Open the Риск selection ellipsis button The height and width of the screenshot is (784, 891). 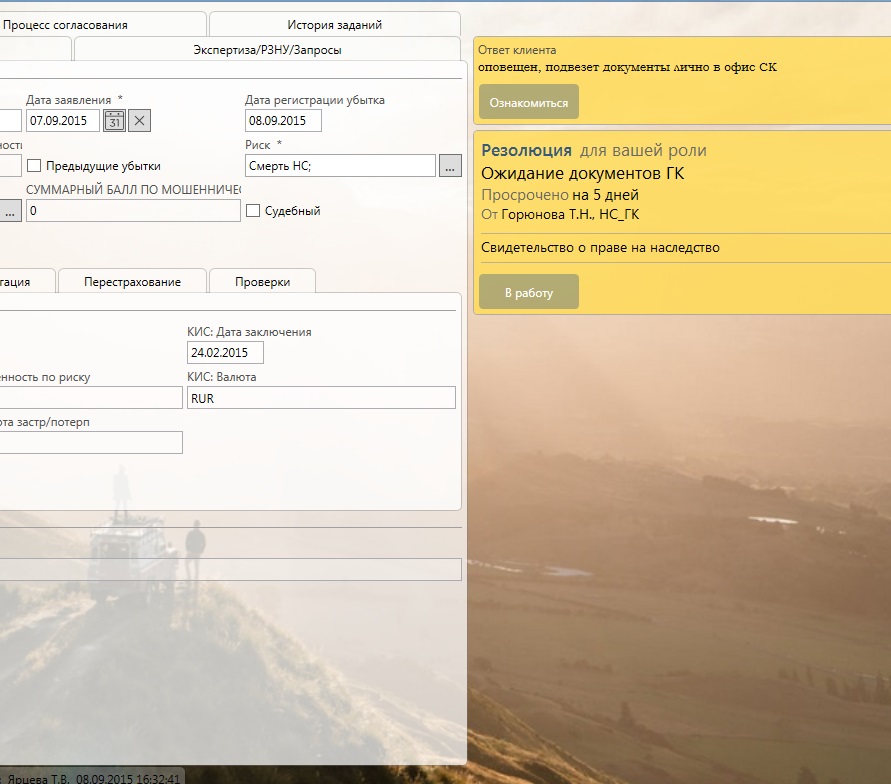click(x=450, y=166)
